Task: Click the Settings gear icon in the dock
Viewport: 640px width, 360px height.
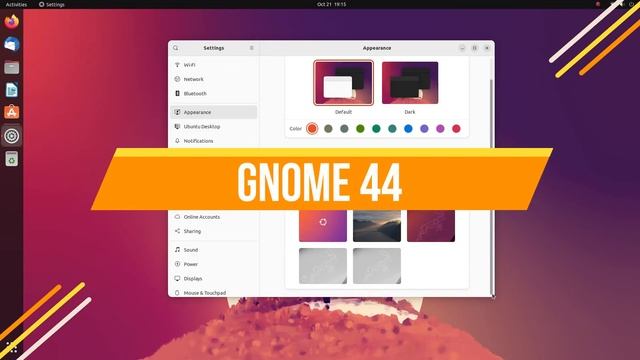Action: pyautogui.click(x=11, y=136)
